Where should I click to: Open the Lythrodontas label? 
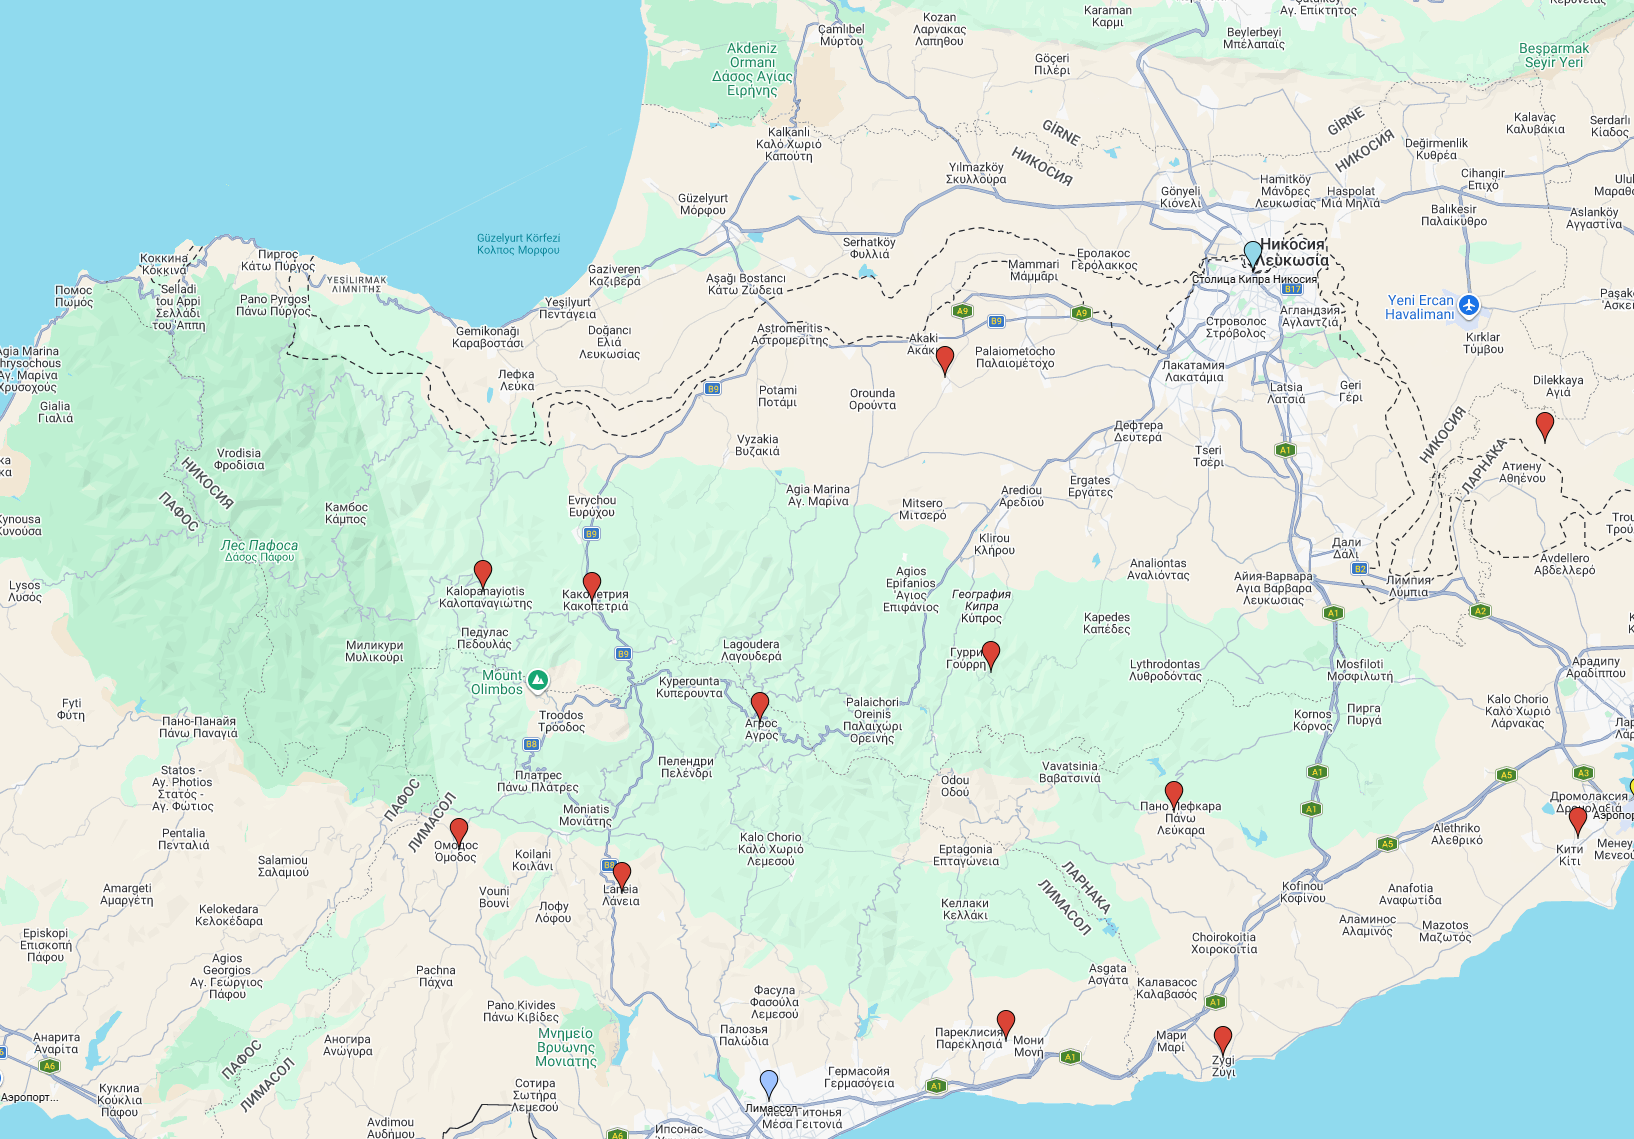coord(1166,670)
